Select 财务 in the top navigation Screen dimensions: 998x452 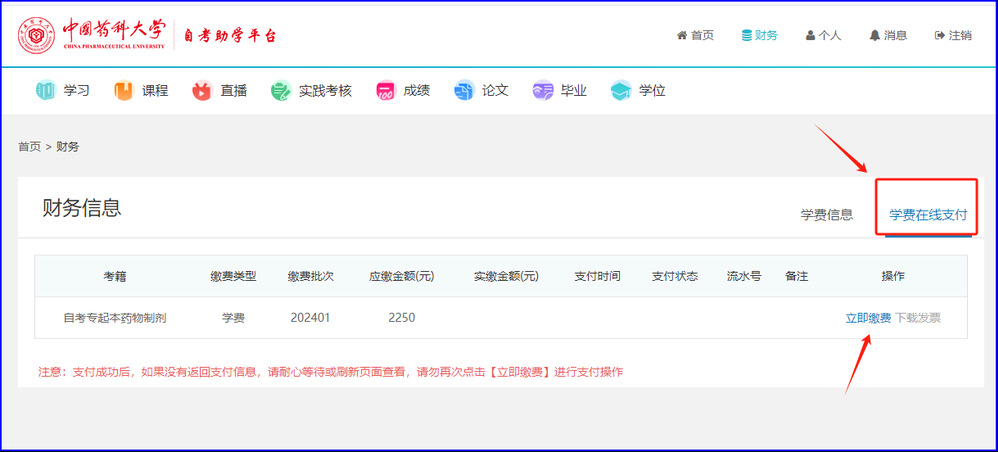pos(759,35)
